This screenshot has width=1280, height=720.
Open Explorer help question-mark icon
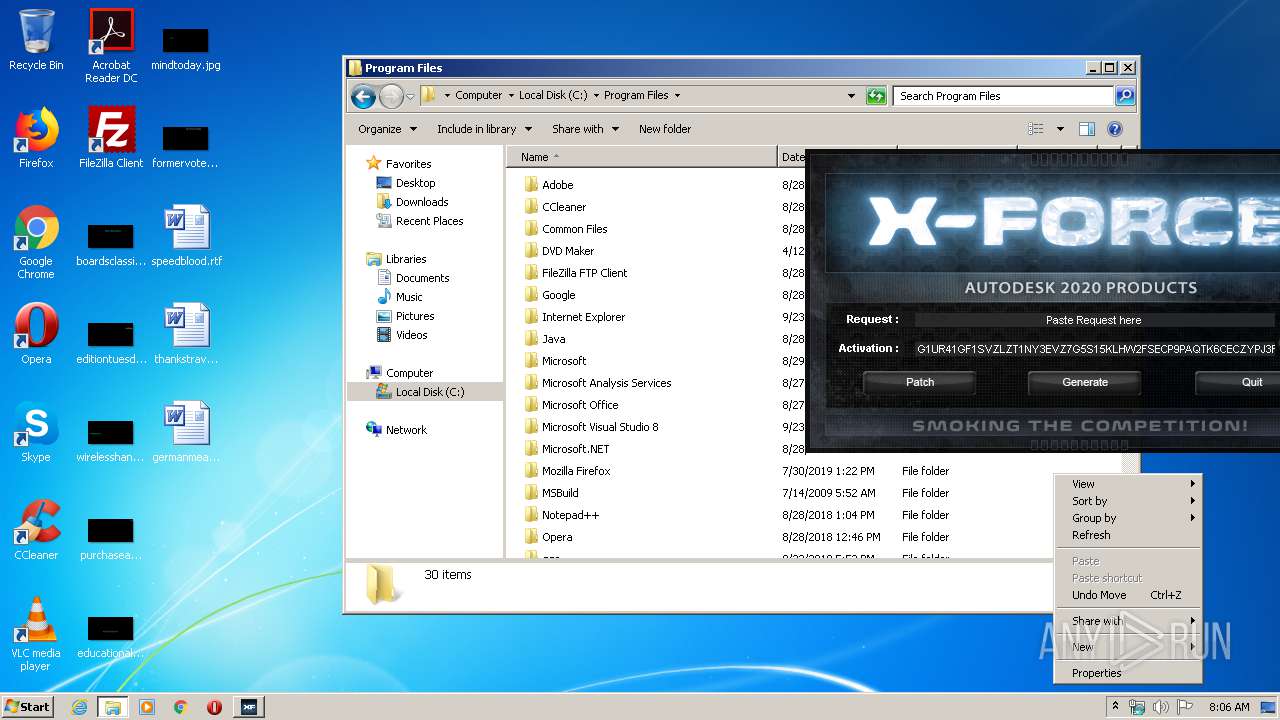point(1115,129)
